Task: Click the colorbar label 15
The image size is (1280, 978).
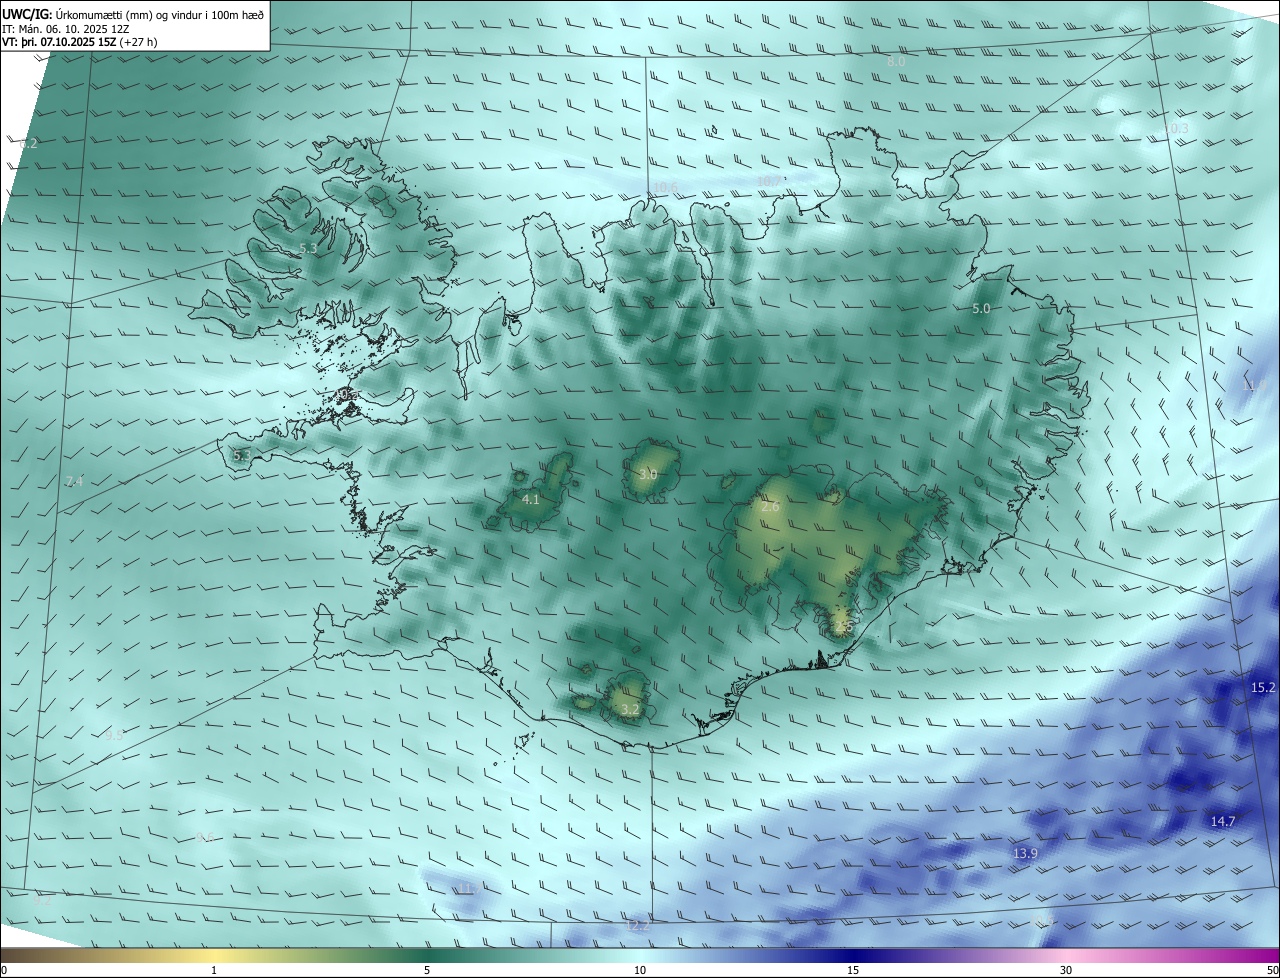Action: point(853,970)
